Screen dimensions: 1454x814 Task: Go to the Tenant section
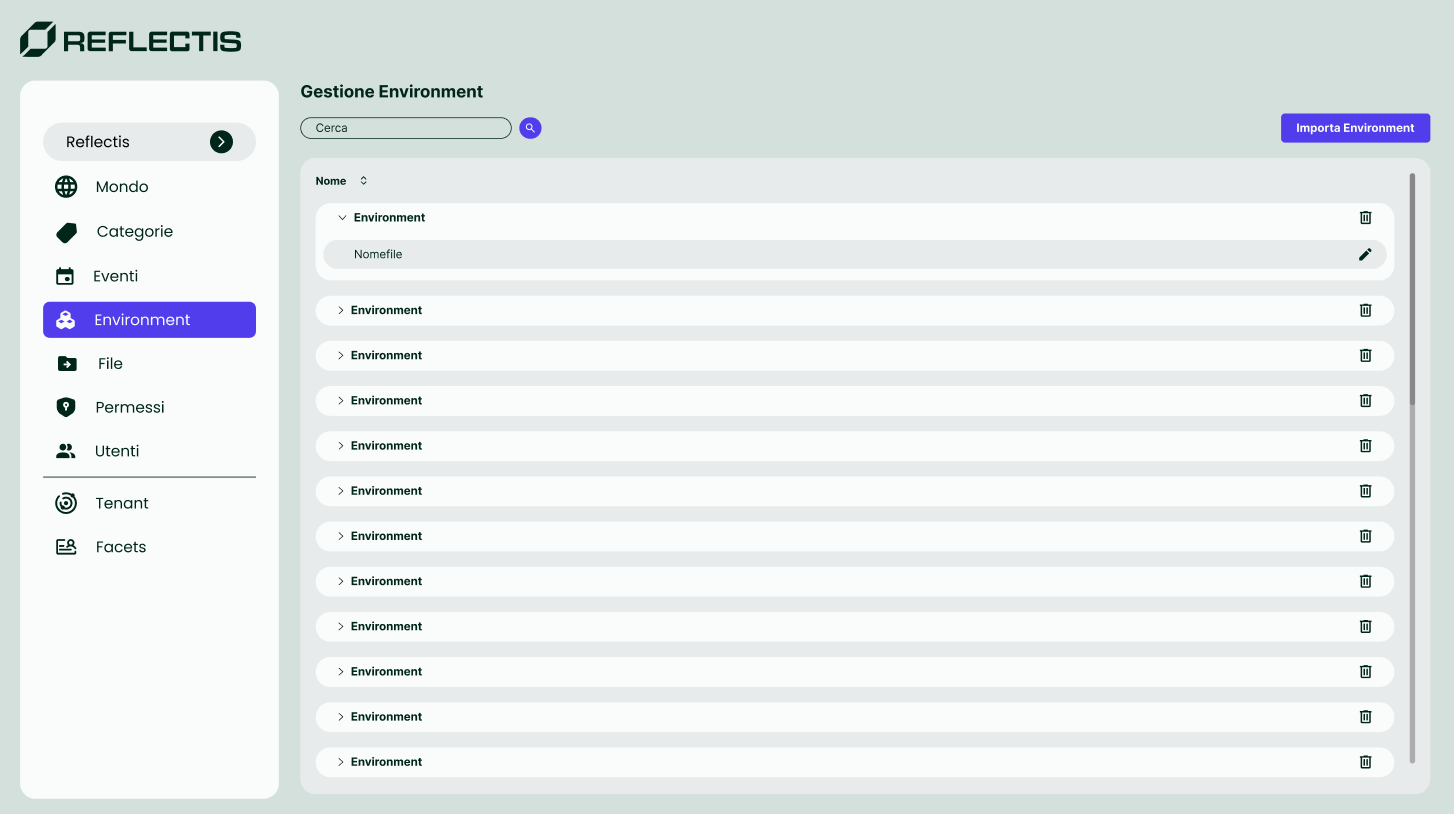click(122, 503)
